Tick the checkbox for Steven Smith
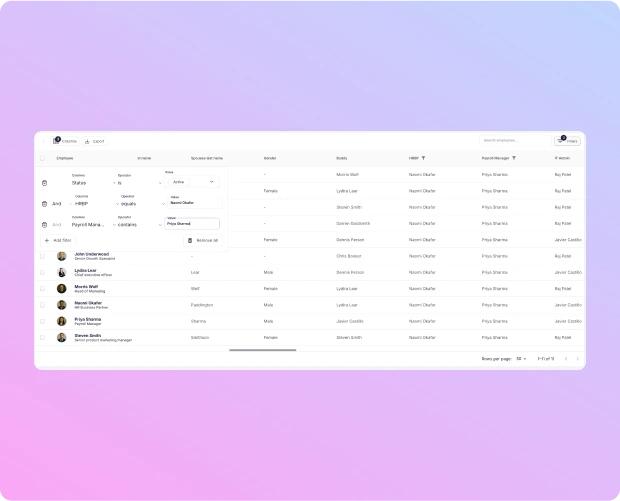Screen dimensions: 620x501 pos(42,337)
